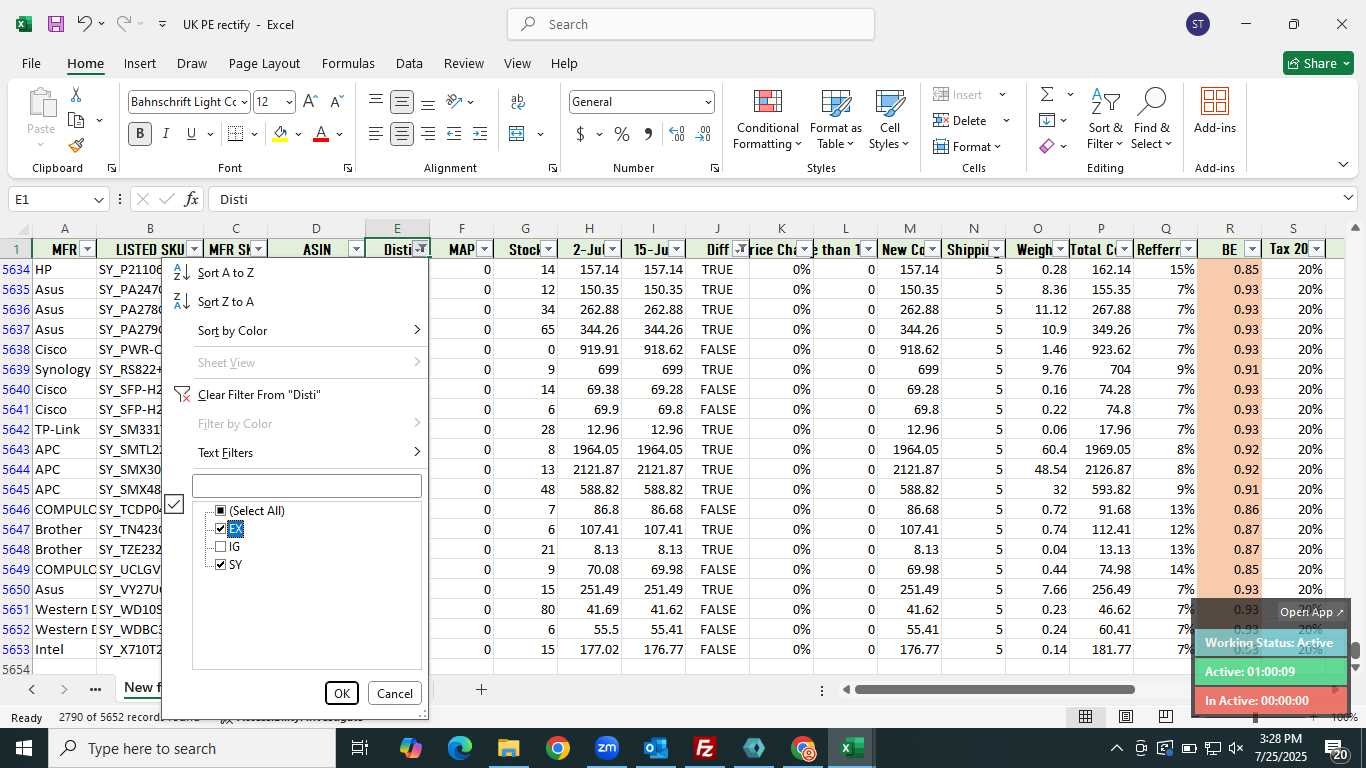This screenshot has height=768, width=1366.
Task: Click the Cut scissors icon
Action: (76, 95)
